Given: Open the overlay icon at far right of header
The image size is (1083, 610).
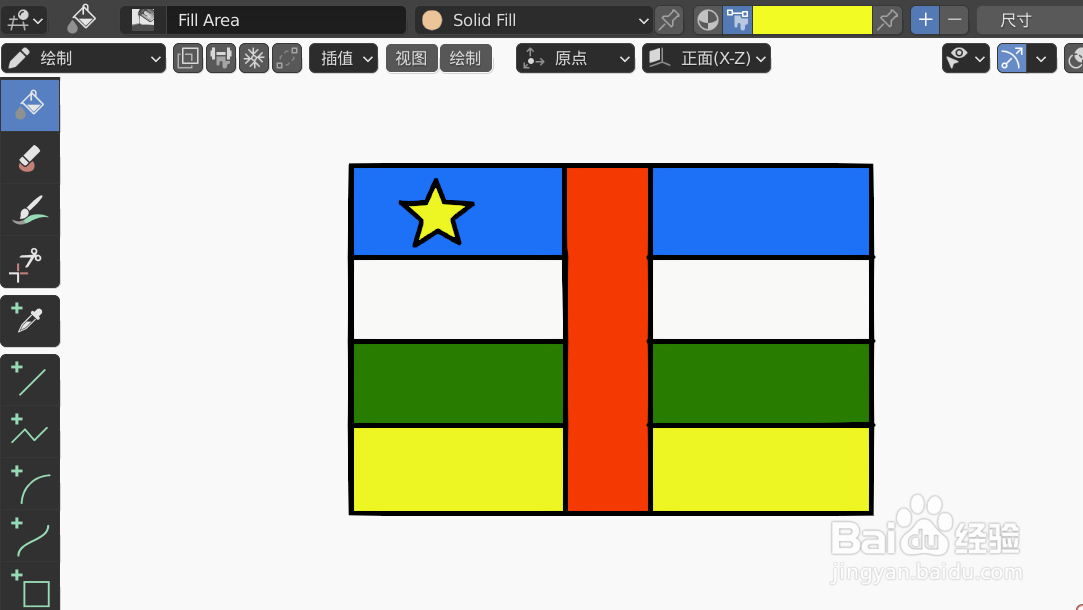Looking at the screenshot, I should pyautogui.click(x=1075, y=59).
